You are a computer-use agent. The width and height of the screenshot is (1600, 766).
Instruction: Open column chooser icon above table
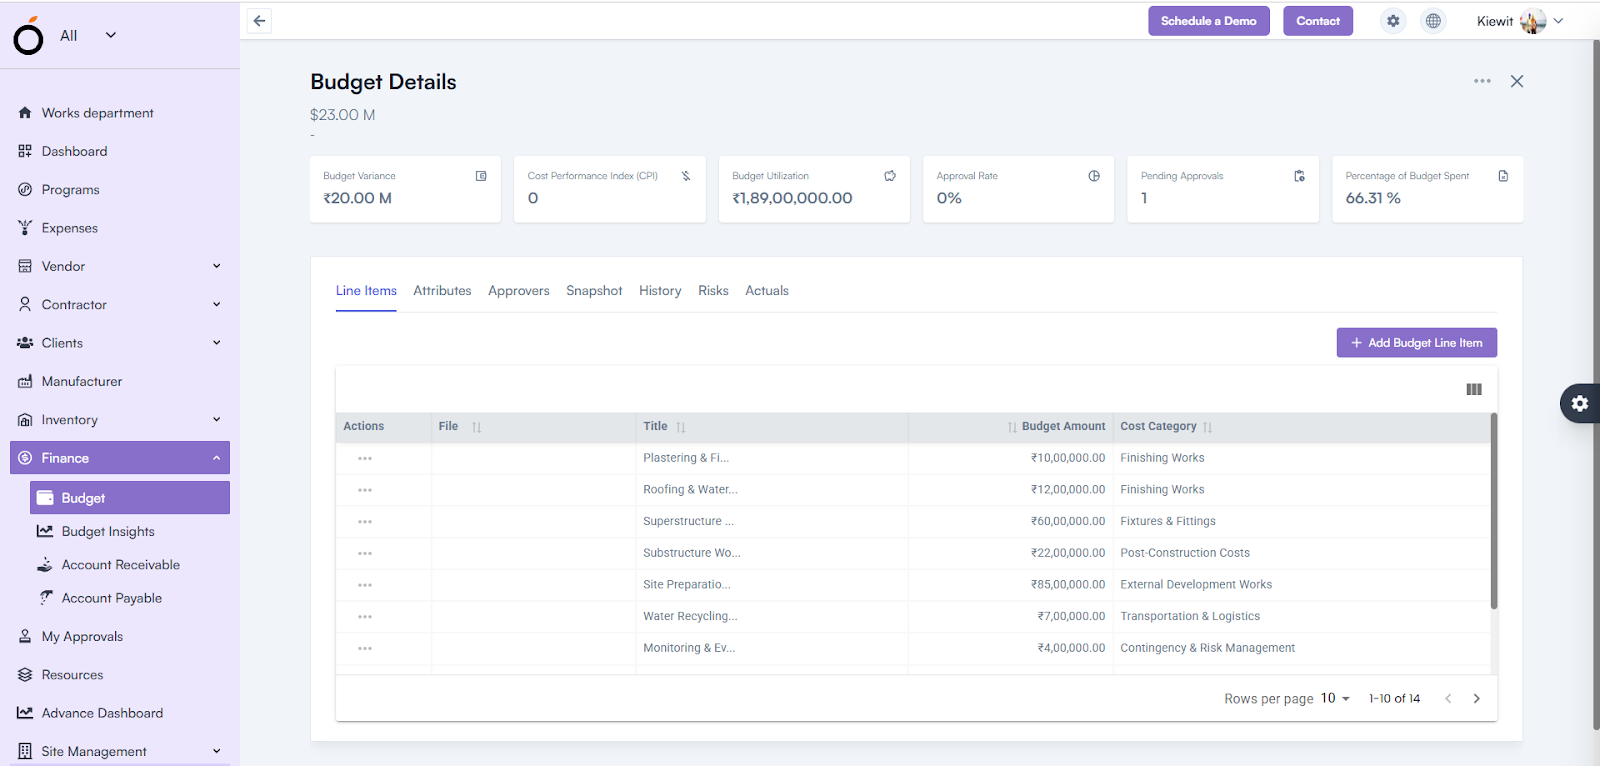click(1474, 390)
